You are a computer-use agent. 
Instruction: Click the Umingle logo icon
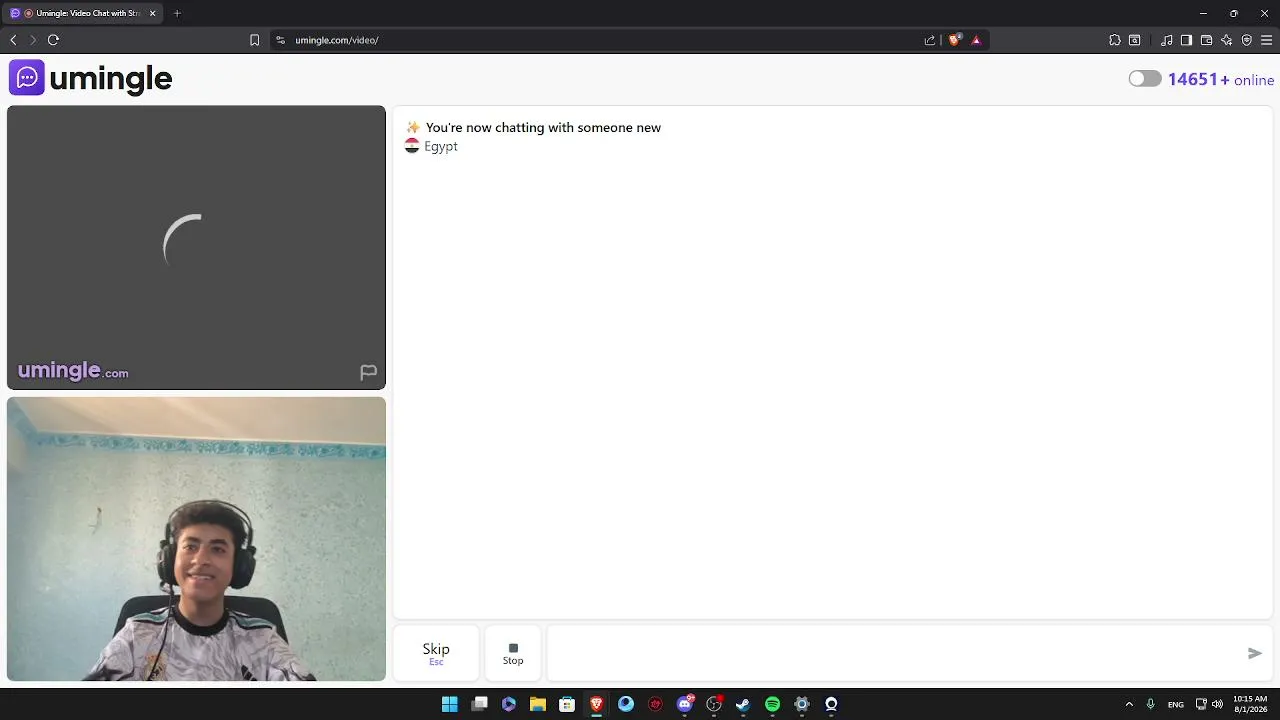(27, 78)
